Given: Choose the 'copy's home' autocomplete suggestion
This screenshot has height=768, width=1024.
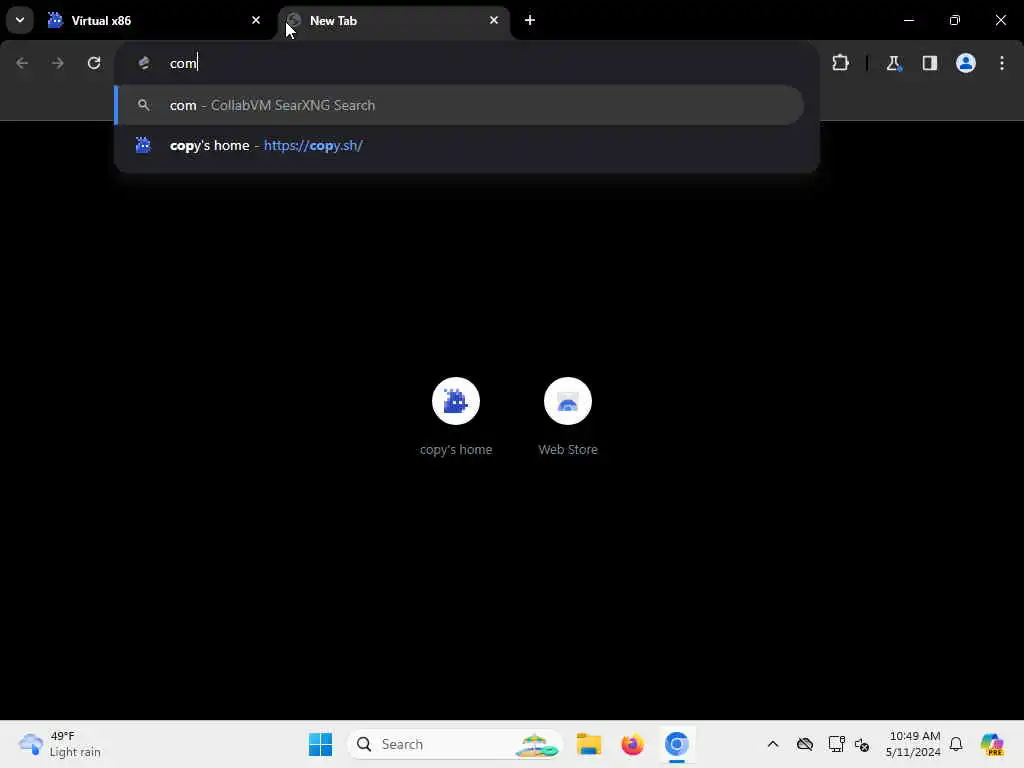Looking at the screenshot, I should (460, 145).
